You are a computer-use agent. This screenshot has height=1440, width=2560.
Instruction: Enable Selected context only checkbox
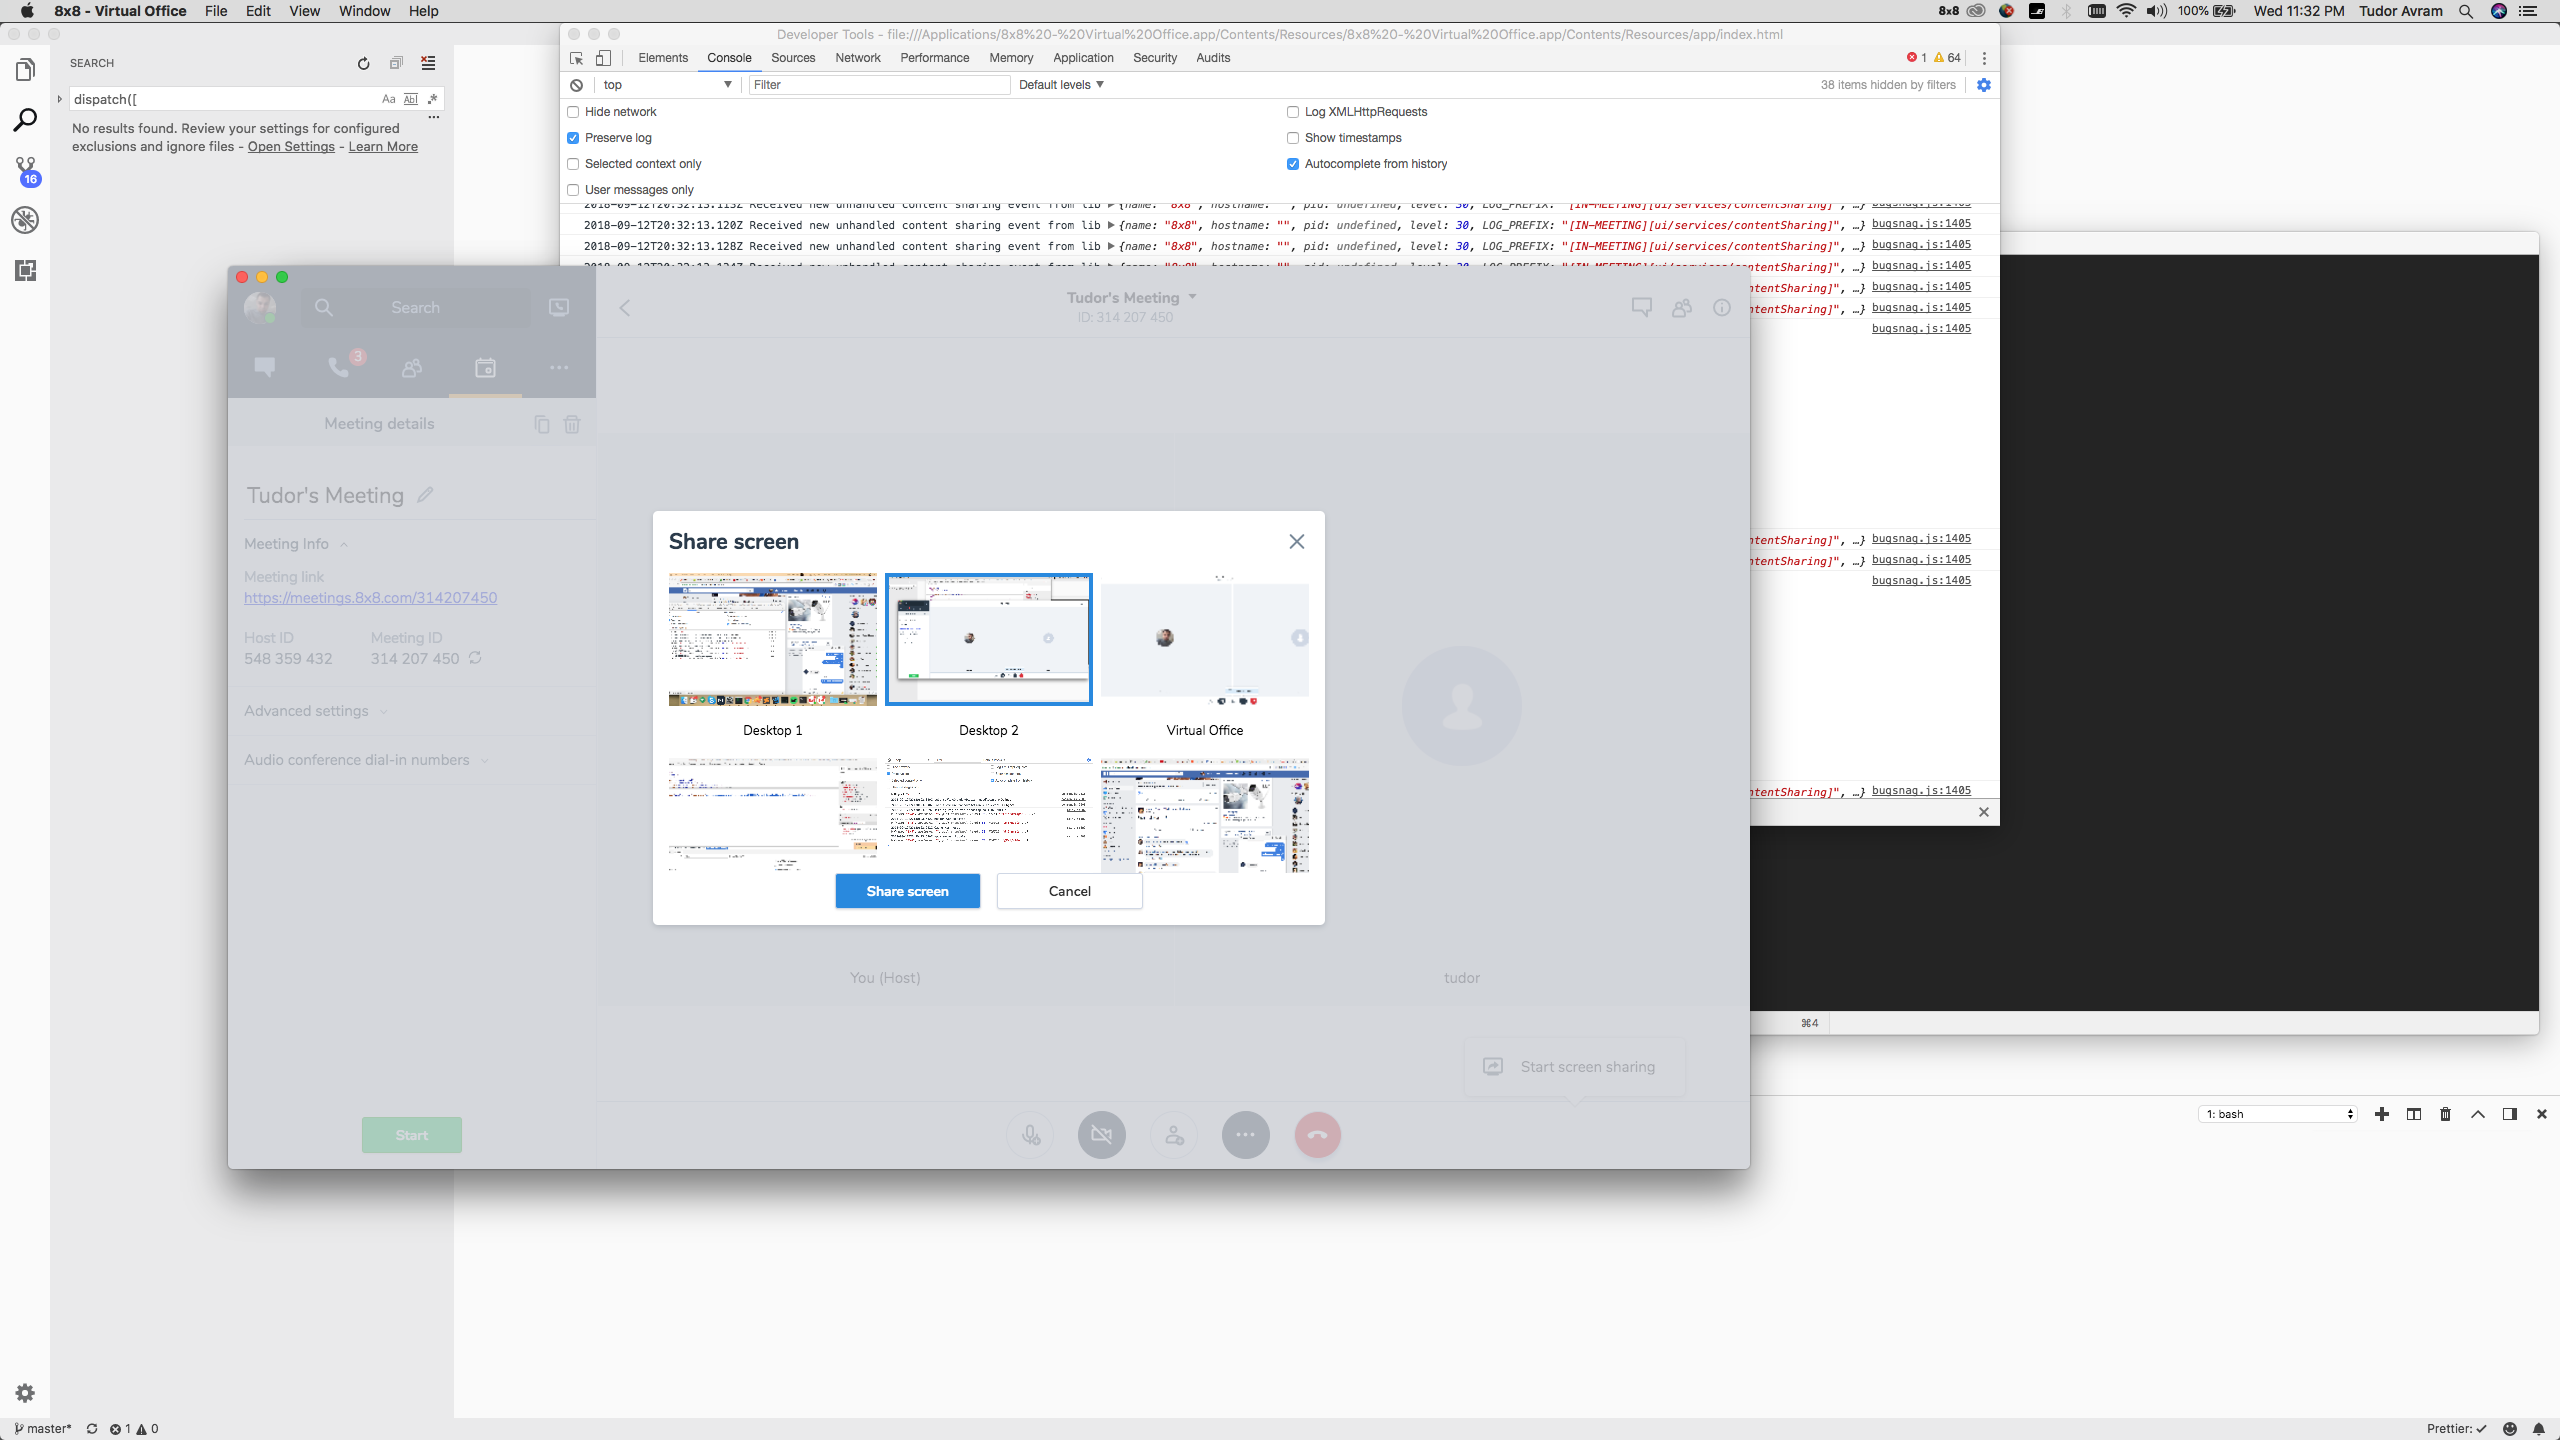coord(573,164)
